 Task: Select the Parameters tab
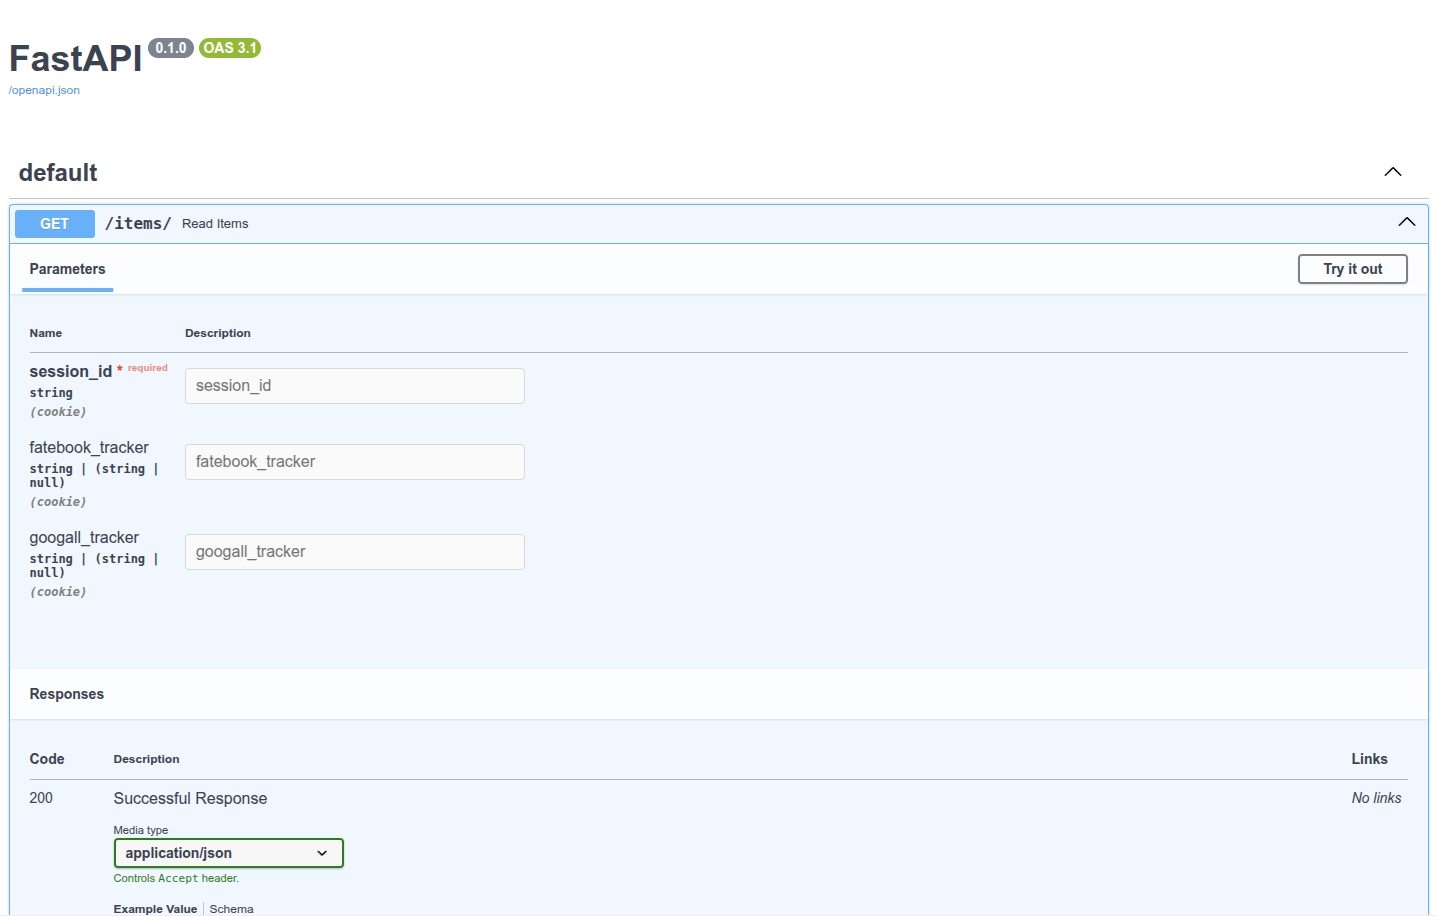pyautogui.click(x=67, y=269)
